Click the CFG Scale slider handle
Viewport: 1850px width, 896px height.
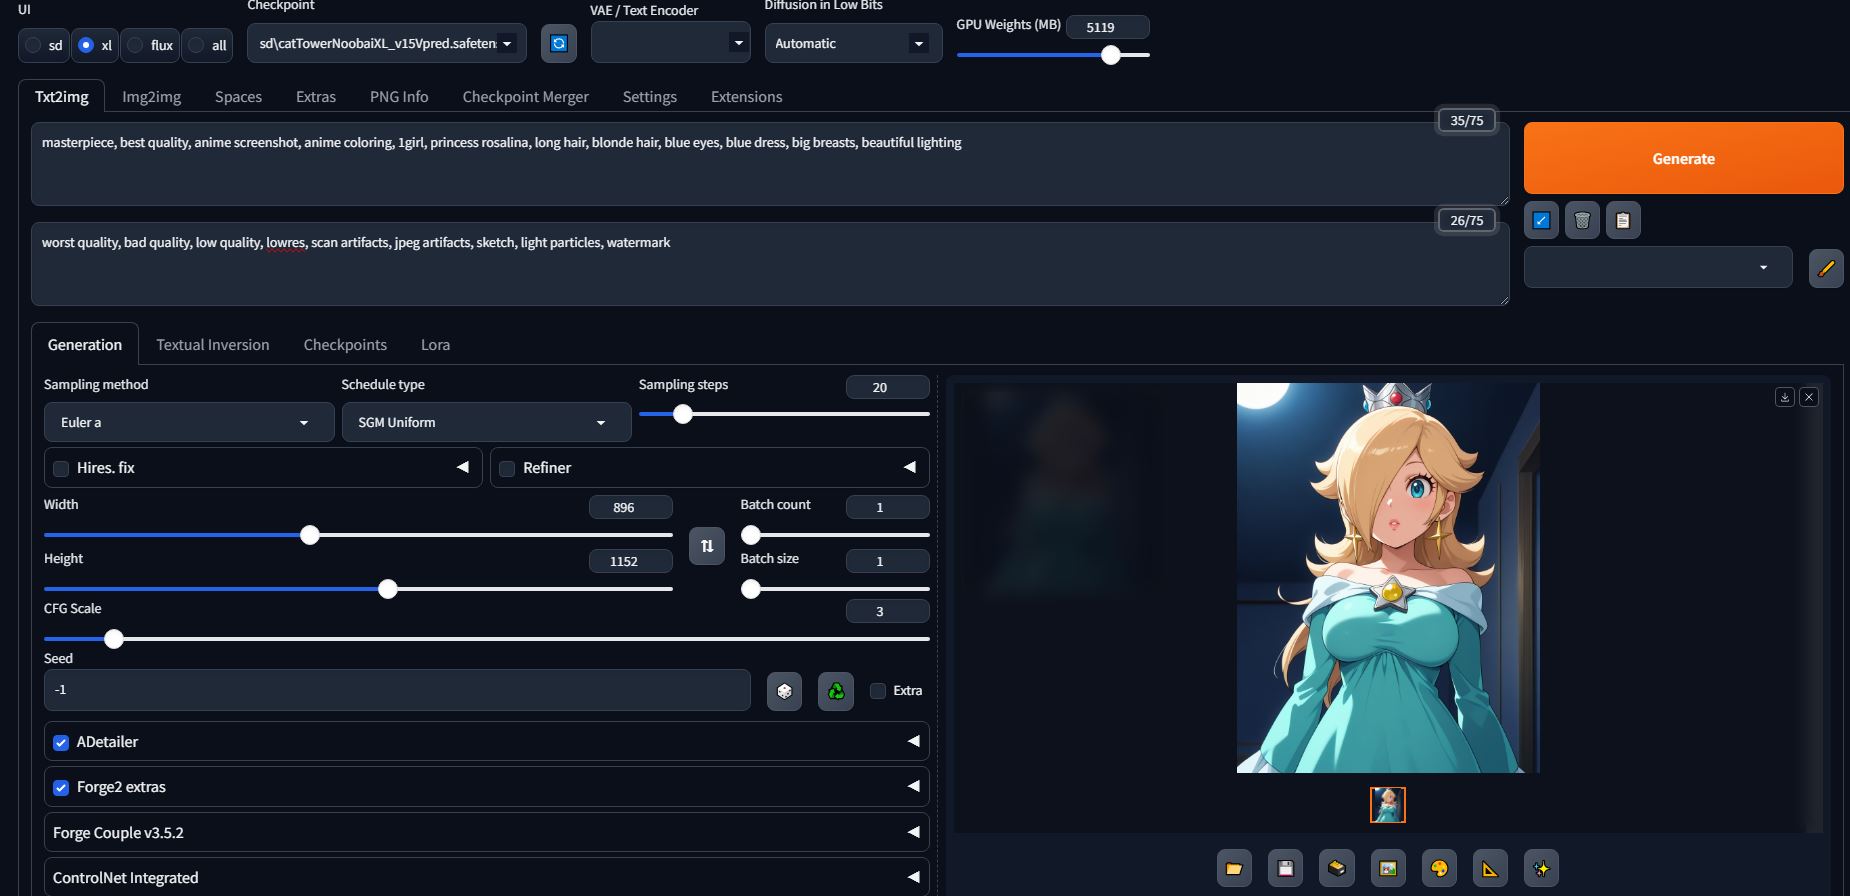tap(114, 639)
